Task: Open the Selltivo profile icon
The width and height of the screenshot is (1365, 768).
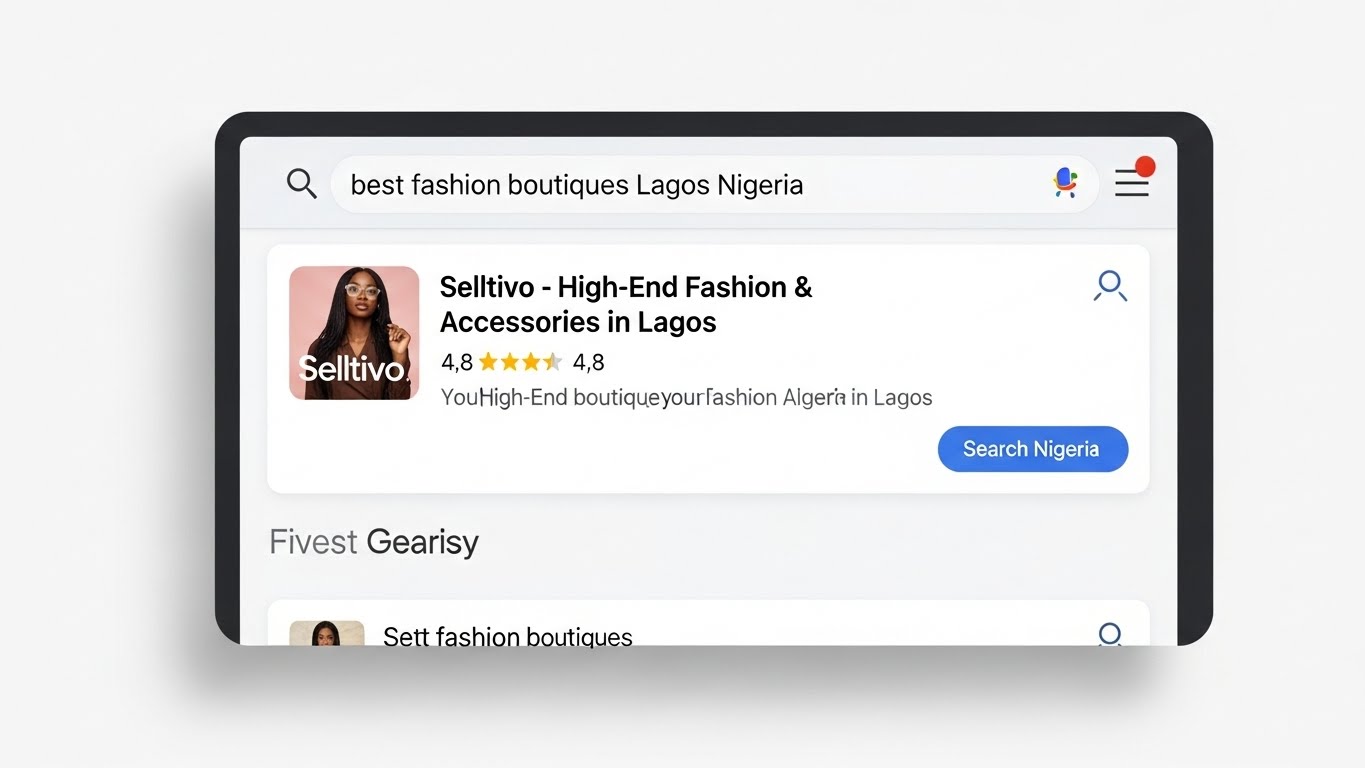Action: pos(1110,286)
